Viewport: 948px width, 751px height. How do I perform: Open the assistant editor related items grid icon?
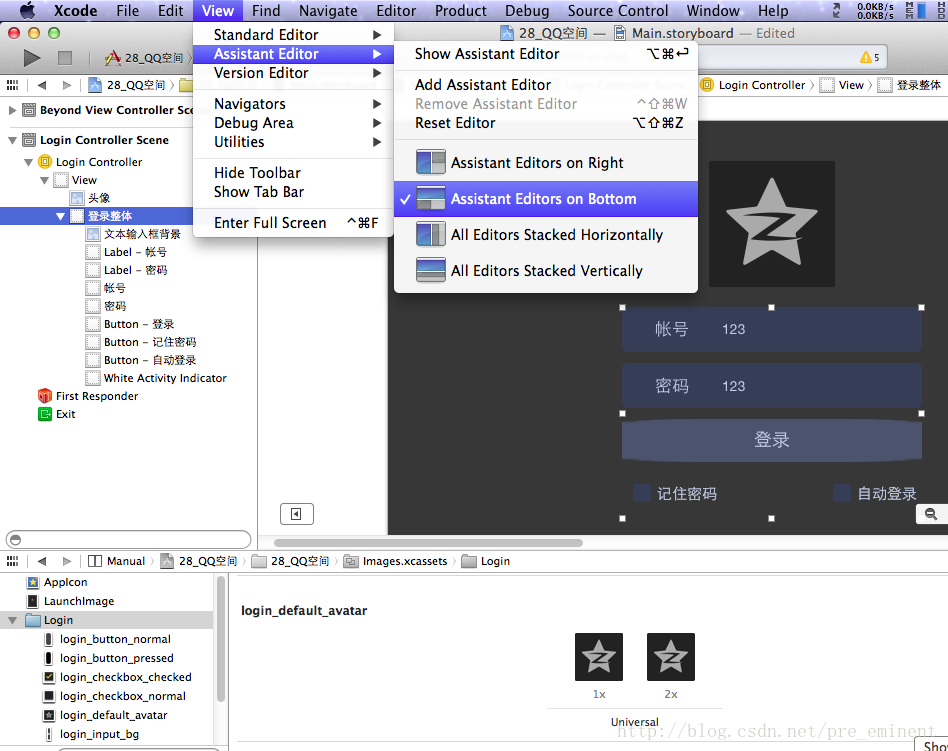[12, 561]
